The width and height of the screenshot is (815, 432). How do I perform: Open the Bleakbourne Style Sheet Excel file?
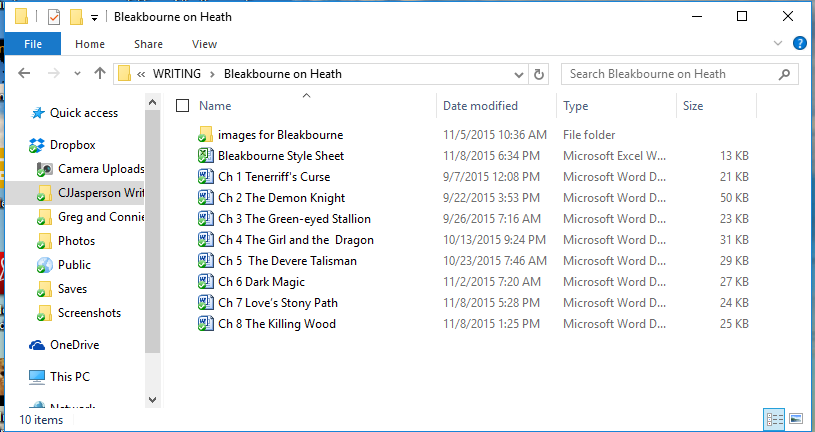click(280, 156)
